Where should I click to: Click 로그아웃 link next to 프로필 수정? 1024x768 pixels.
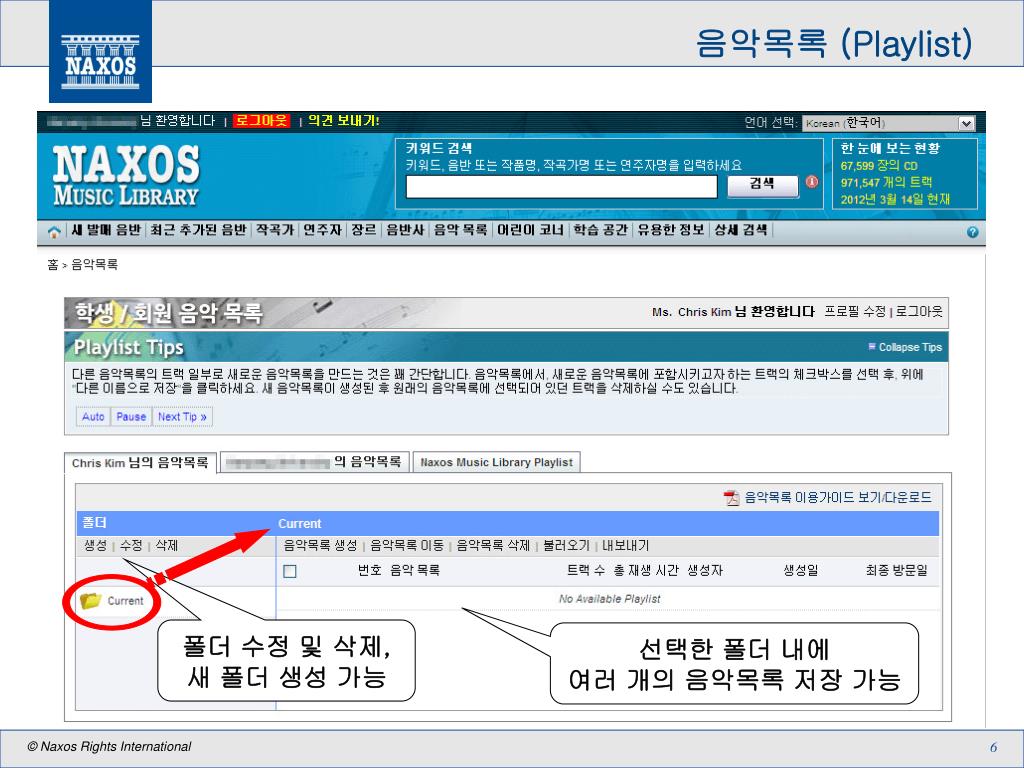pos(919,312)
